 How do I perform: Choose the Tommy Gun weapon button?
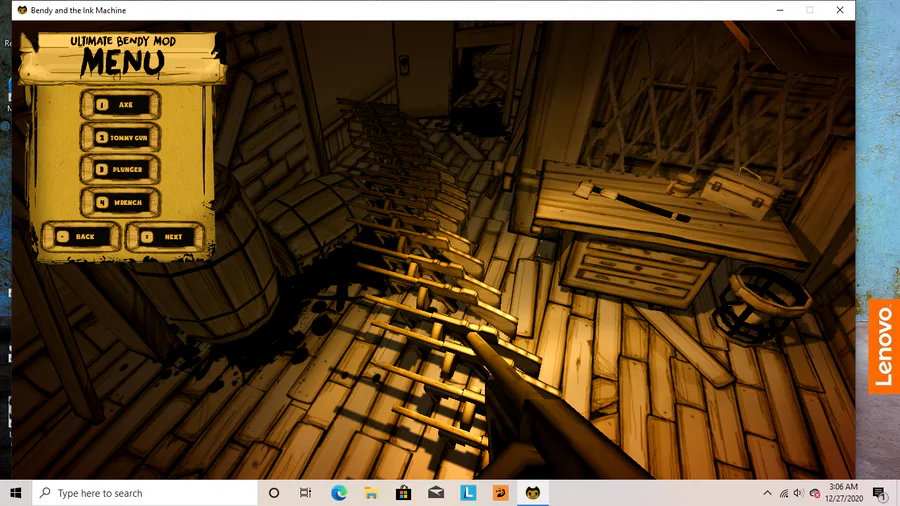pos(120,137)
